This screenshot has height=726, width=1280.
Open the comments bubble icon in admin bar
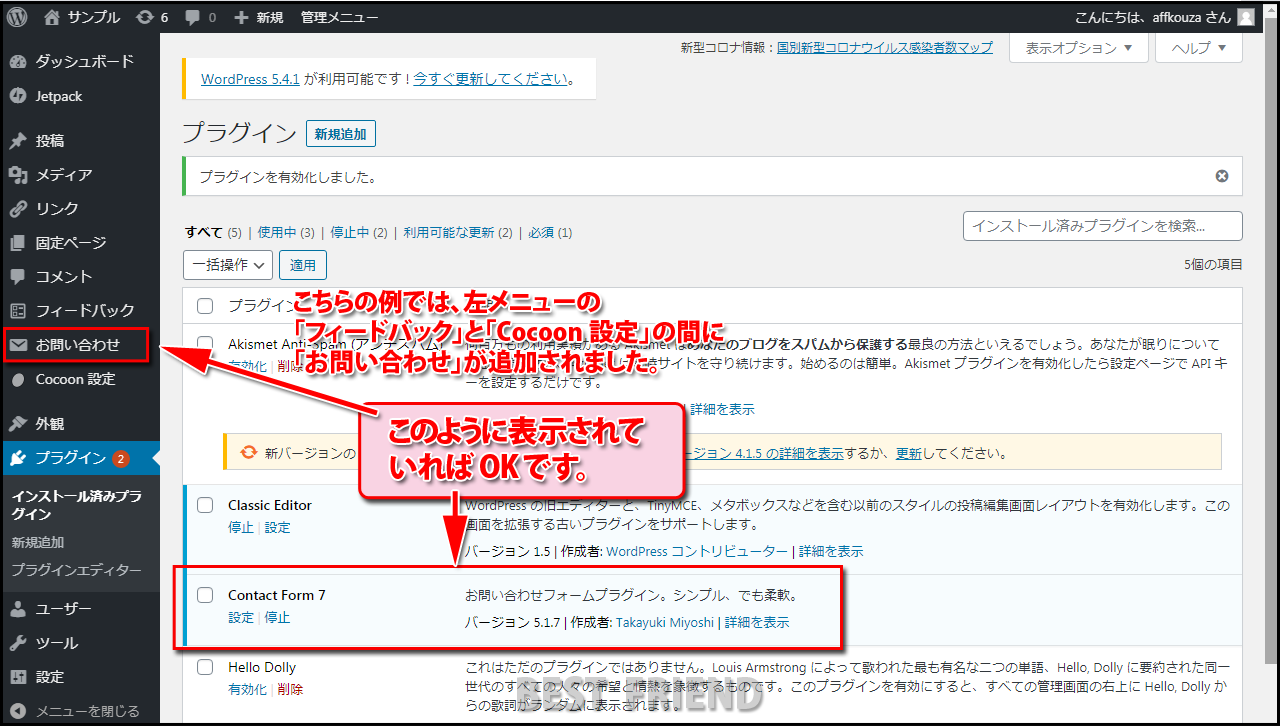(x=191, y=17)
